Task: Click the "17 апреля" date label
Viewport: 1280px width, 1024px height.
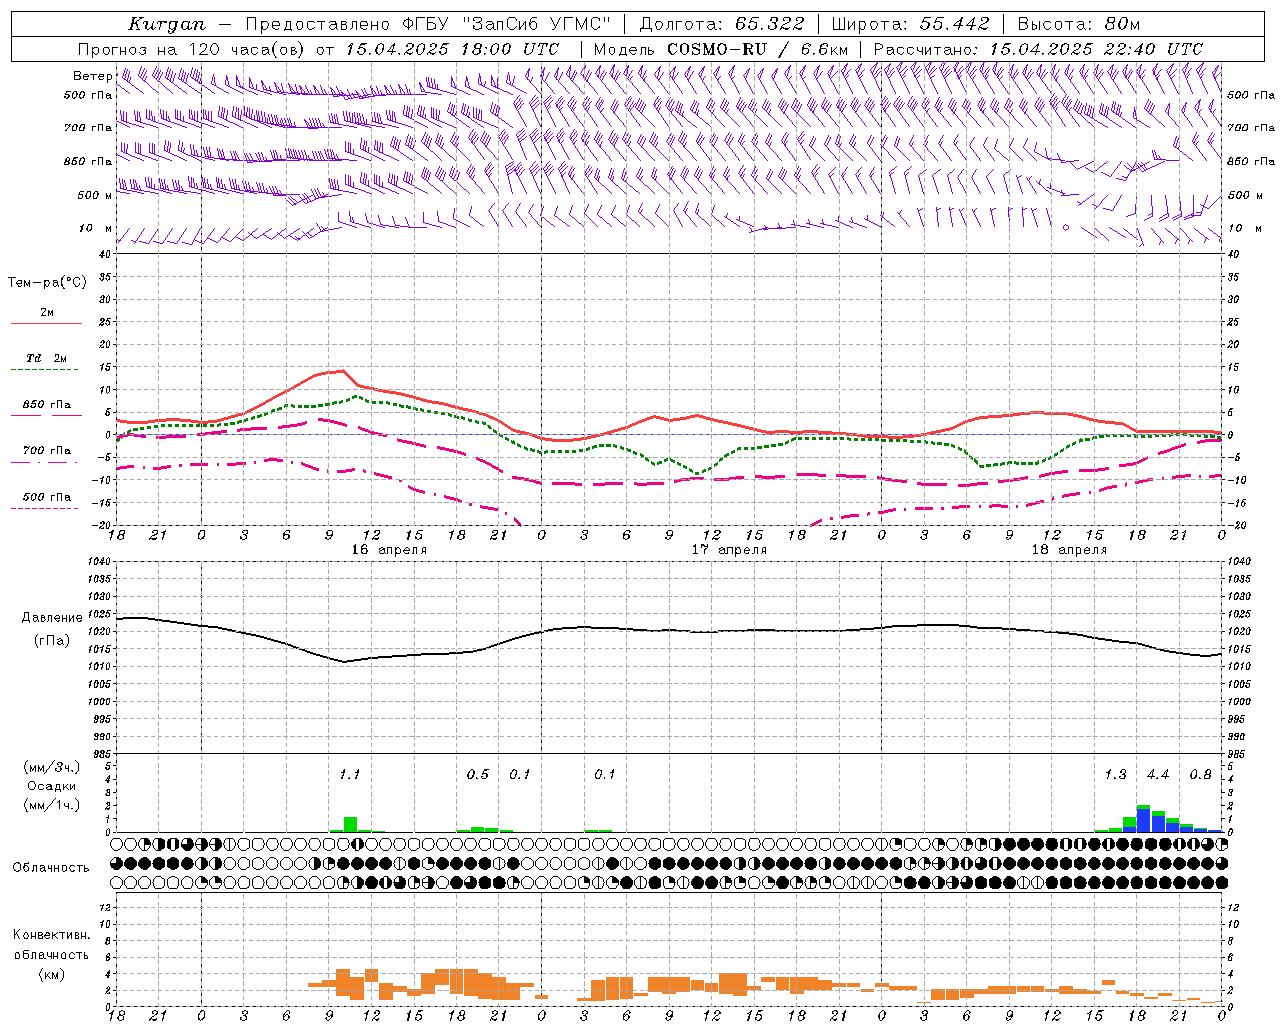Action: [729, 550]
